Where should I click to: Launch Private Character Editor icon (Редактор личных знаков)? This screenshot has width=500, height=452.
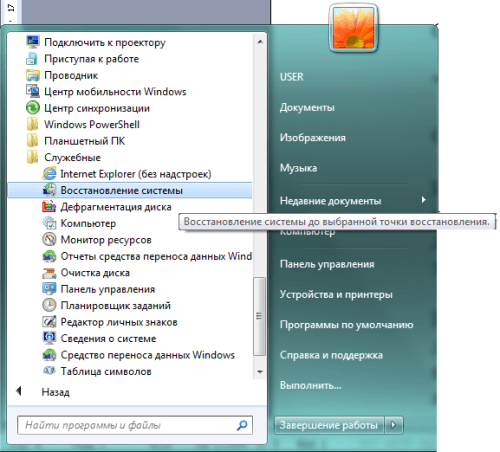pyautogui.click(x=49, y=322)
